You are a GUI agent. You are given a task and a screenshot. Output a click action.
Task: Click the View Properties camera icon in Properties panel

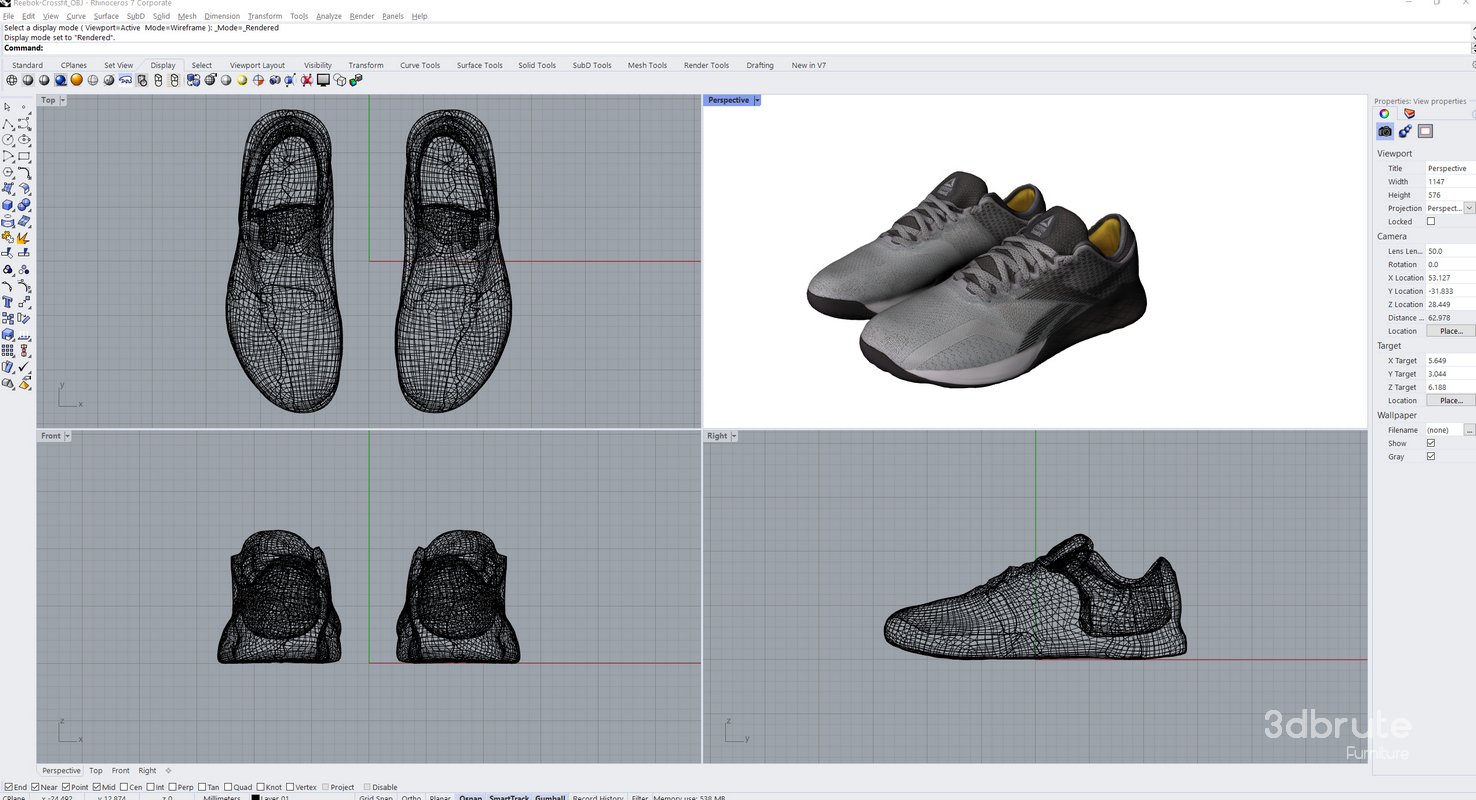coord(1384,131)
